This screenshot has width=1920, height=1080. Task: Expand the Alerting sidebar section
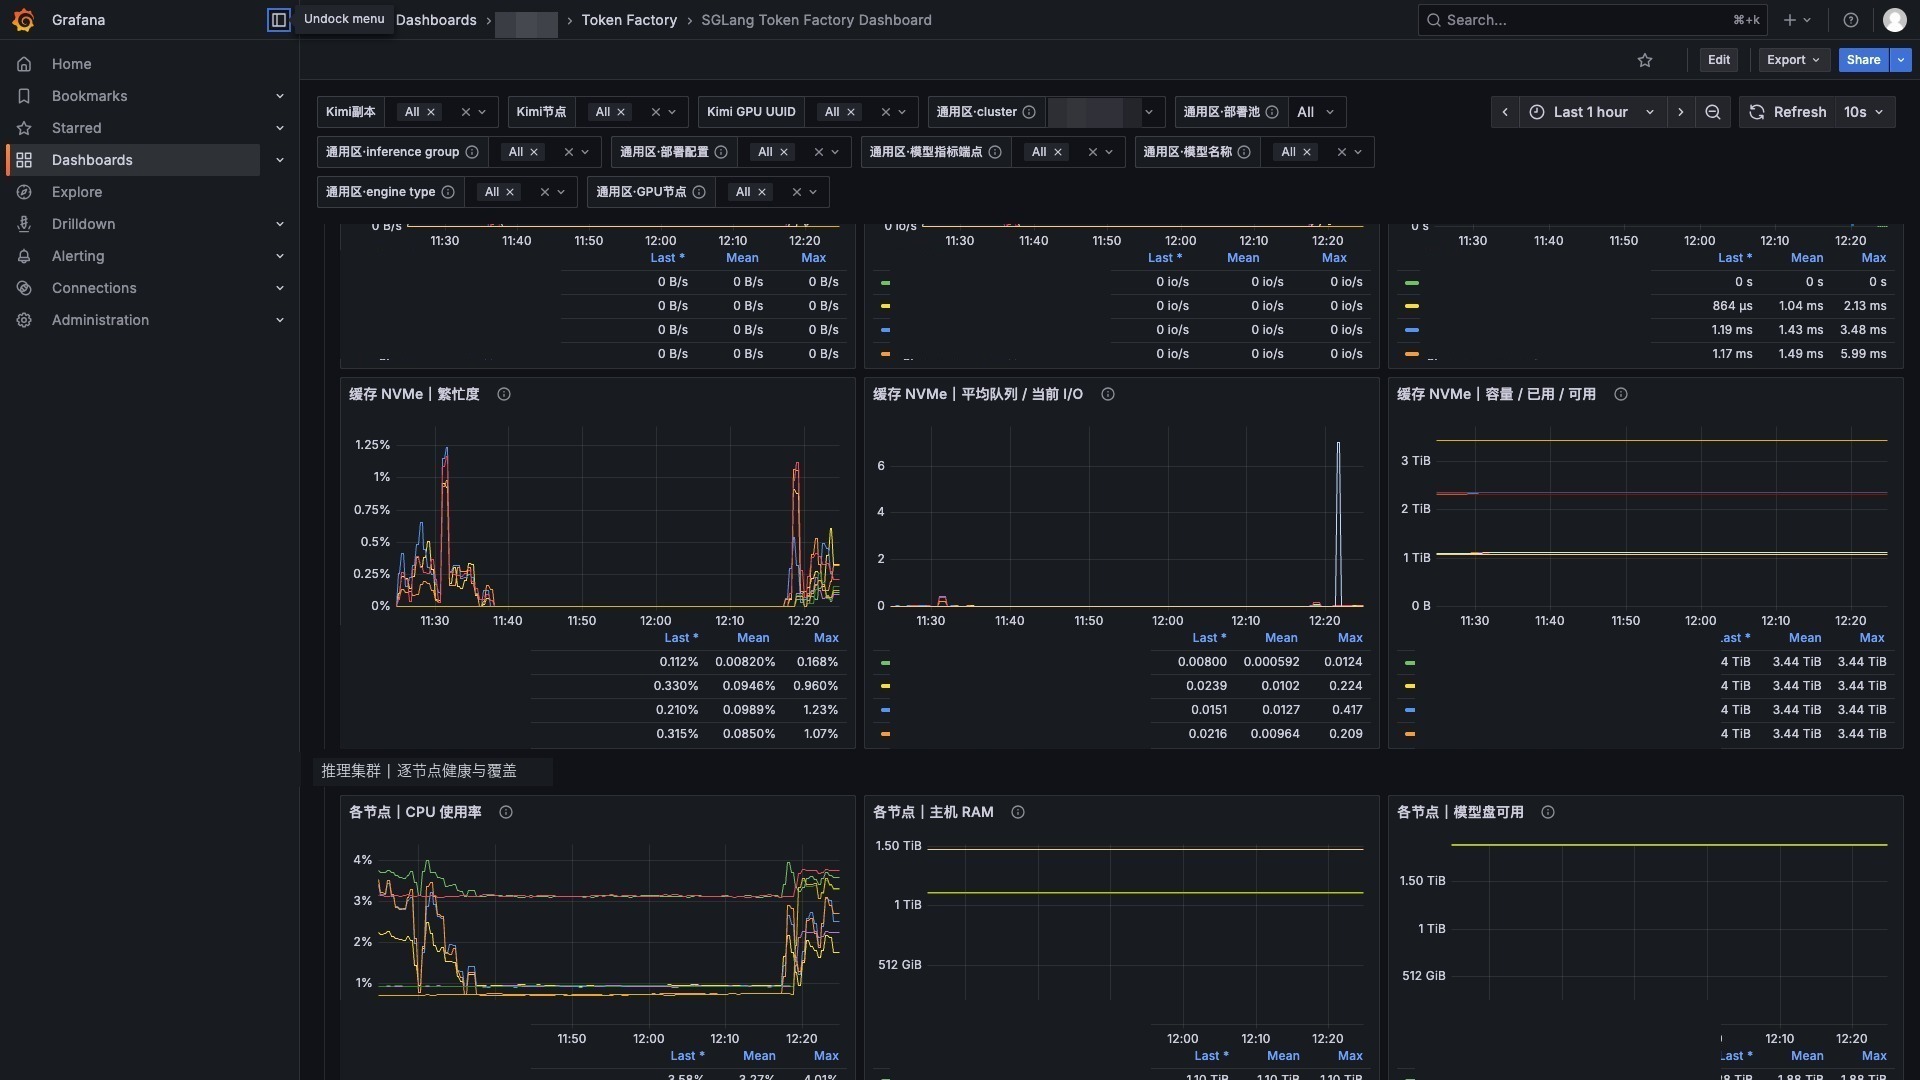coord(280,256)
